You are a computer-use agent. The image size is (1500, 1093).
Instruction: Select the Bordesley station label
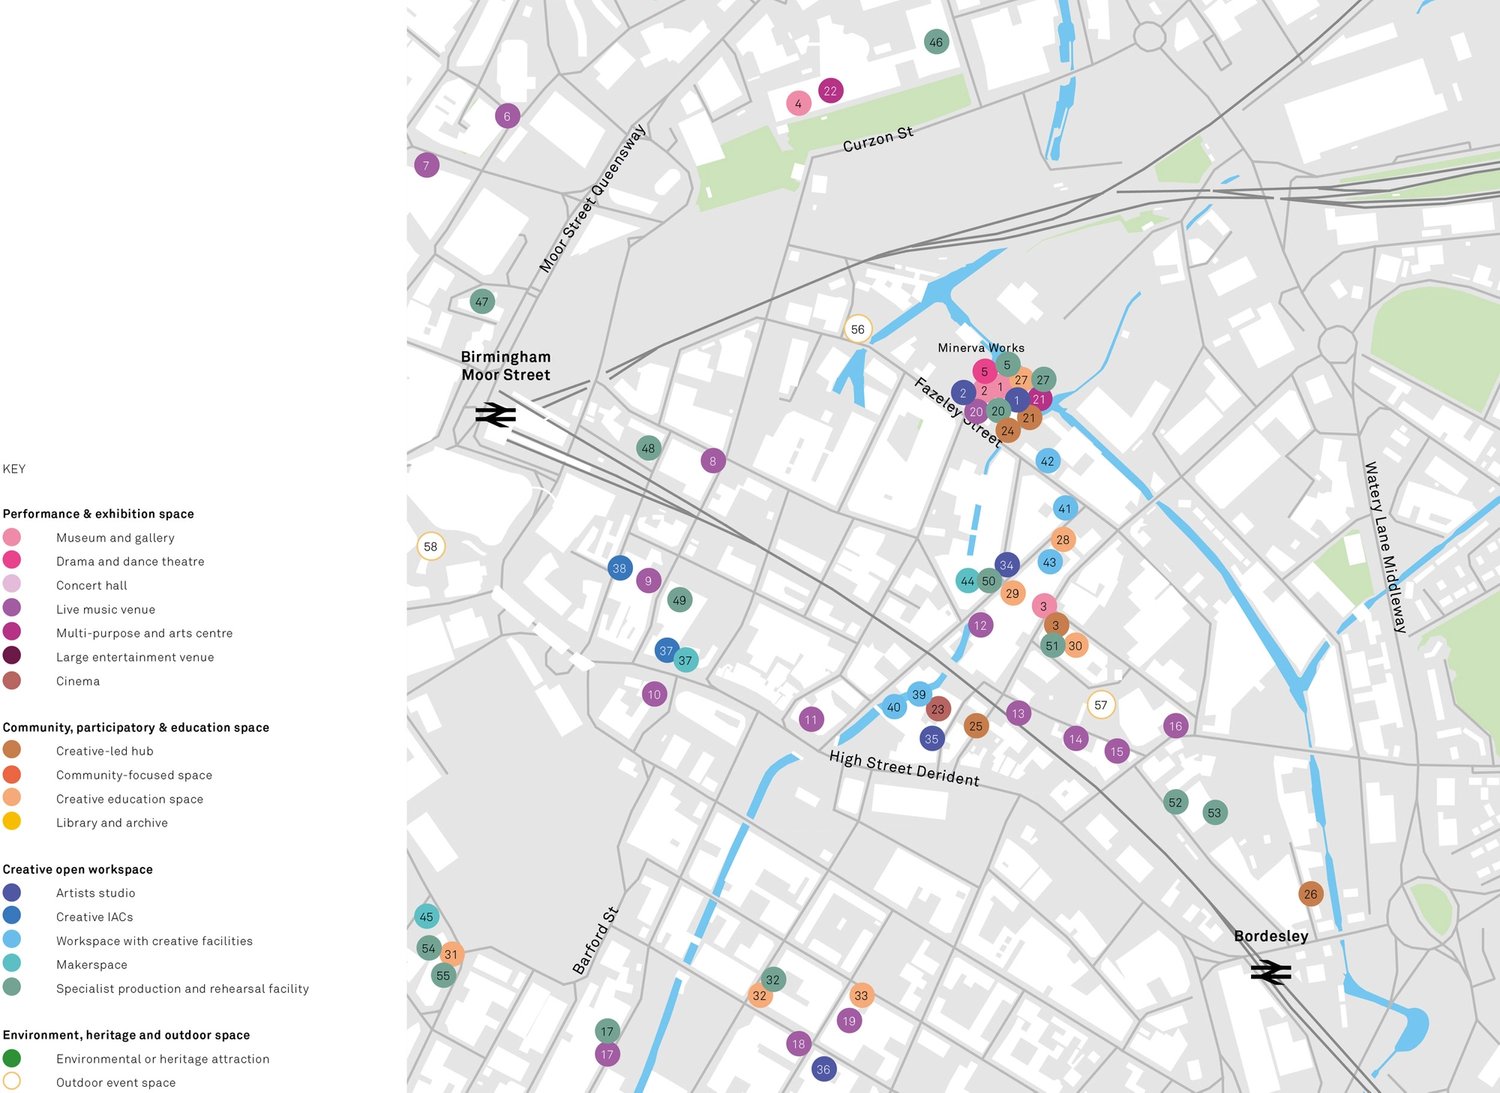(x=1271, y=936)
